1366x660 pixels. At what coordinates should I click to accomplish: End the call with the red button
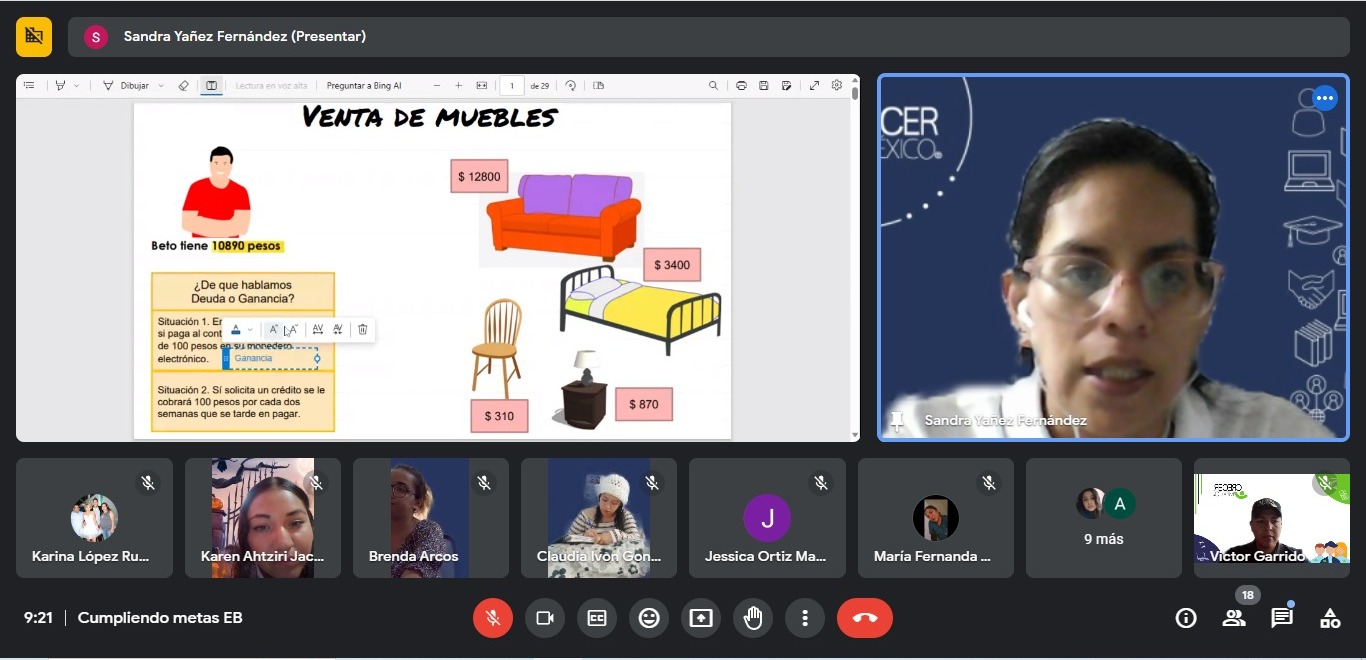tap(863, 618)
